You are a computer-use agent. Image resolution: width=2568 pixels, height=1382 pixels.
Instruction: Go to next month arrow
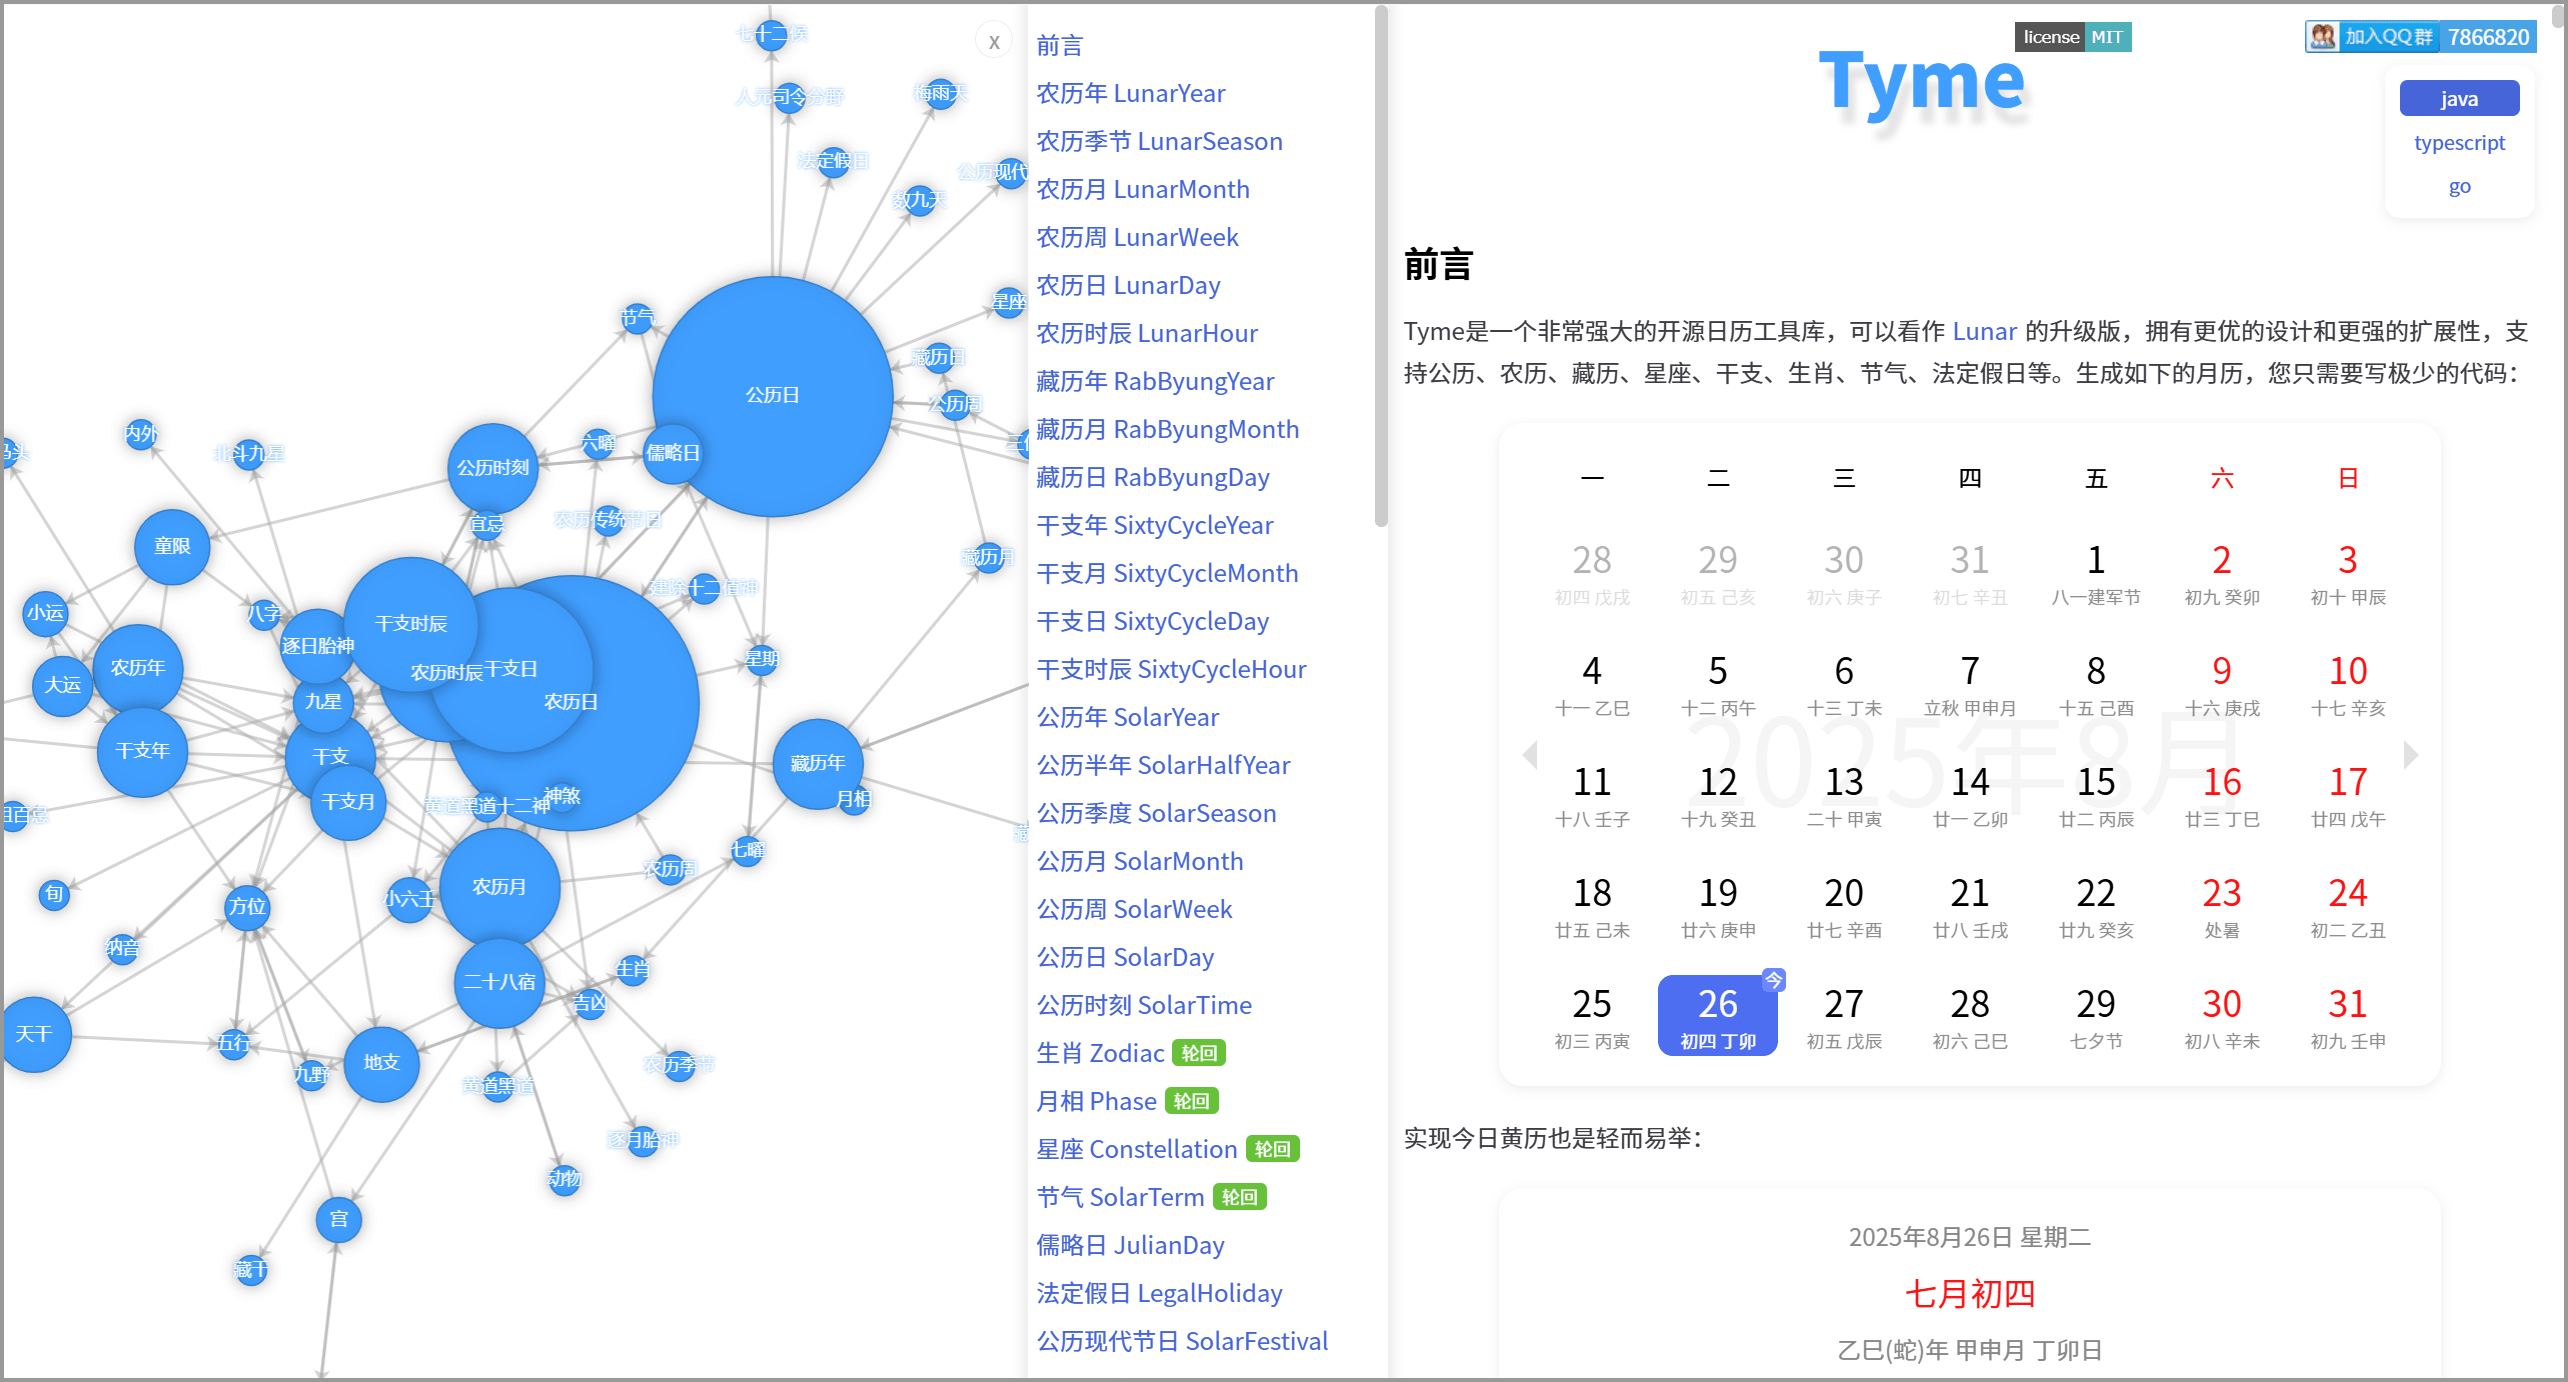pyautogui.click(x=2410, y=755)
